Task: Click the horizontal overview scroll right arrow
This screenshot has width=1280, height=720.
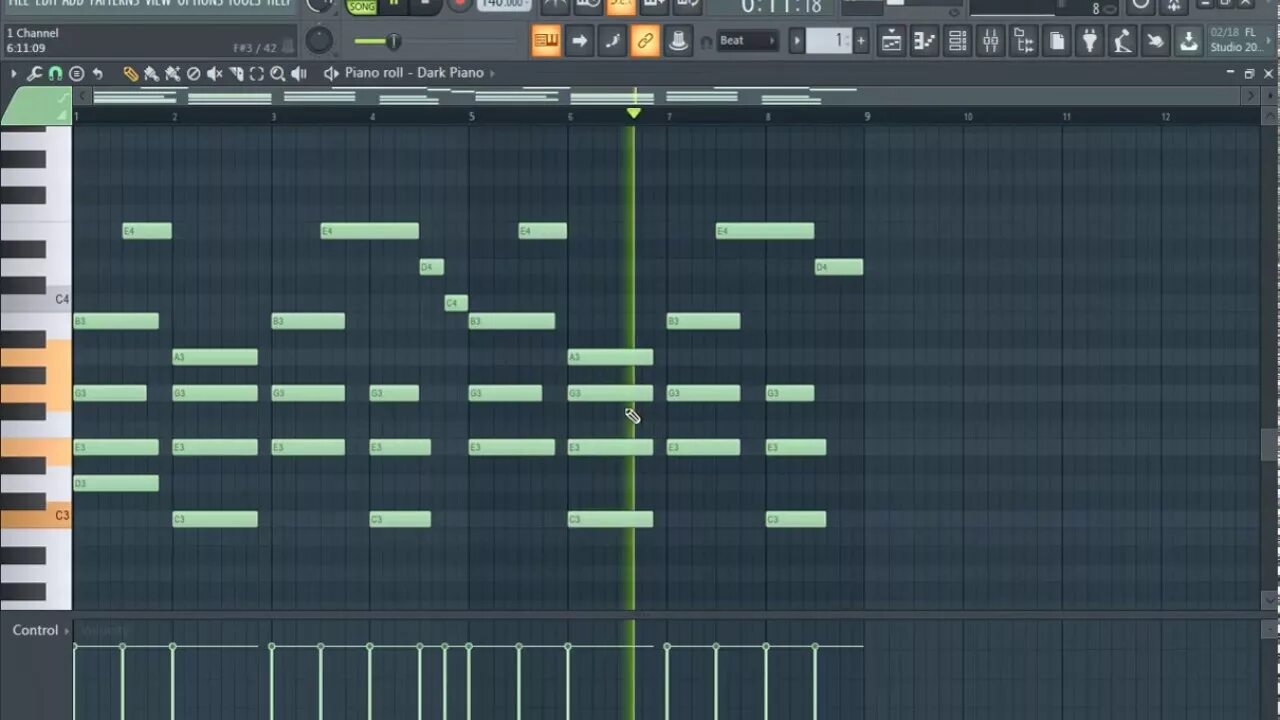Action: tap(1250, 96)
